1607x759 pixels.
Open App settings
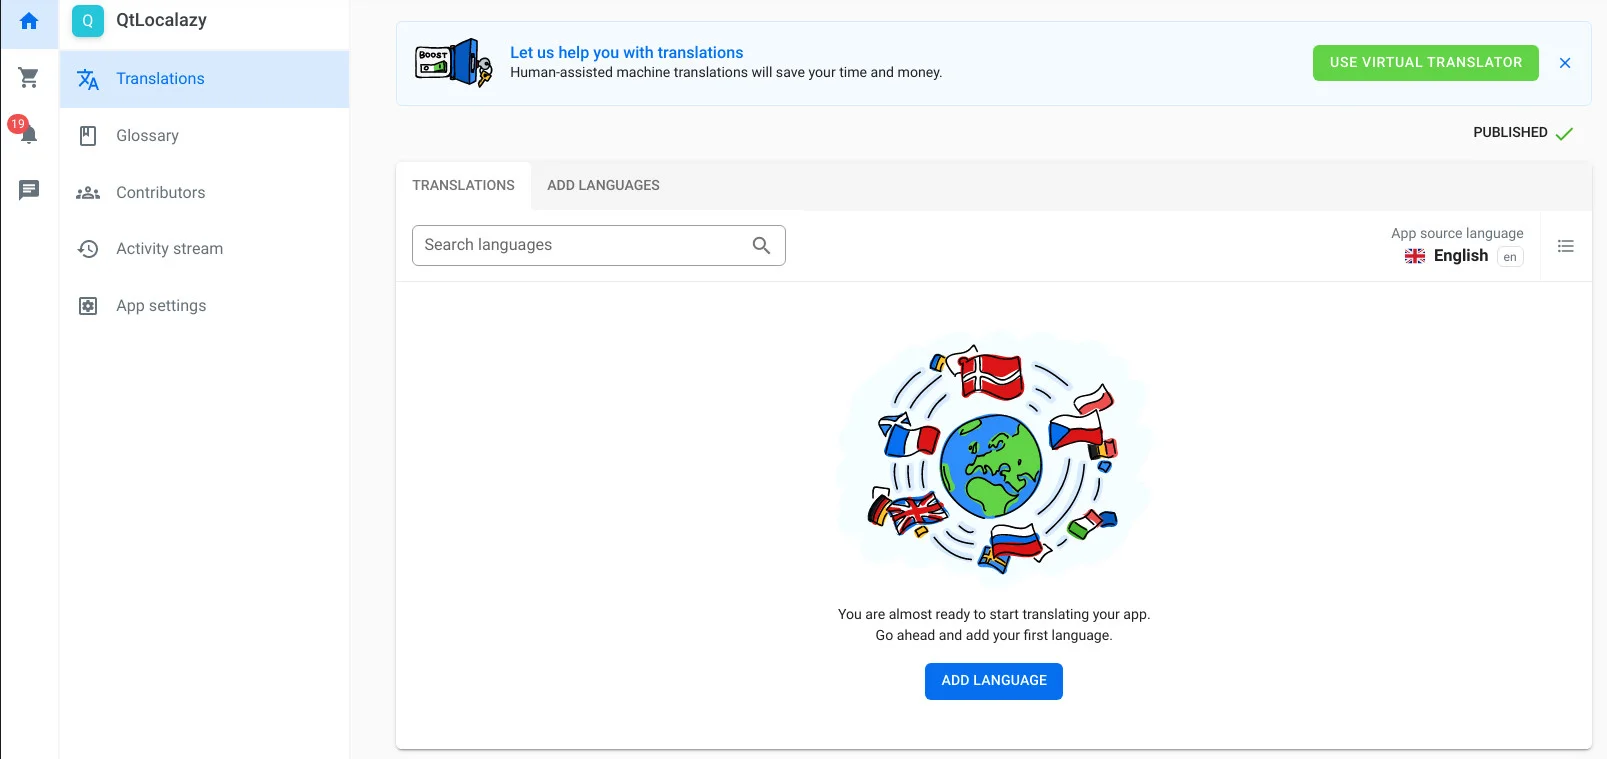coord(161,306)
